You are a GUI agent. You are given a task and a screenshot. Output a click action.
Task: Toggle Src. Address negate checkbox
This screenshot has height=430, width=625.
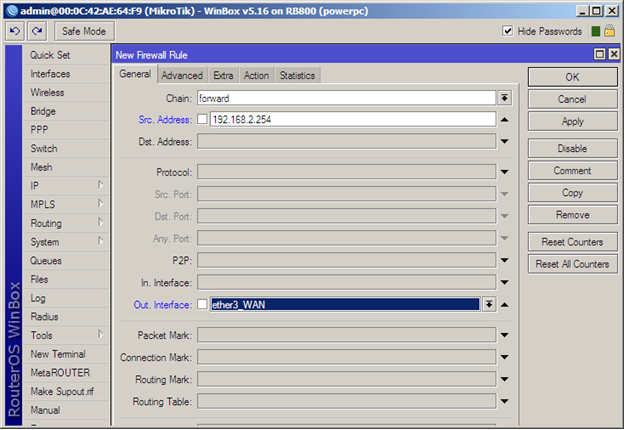click(x=202, y=119)
